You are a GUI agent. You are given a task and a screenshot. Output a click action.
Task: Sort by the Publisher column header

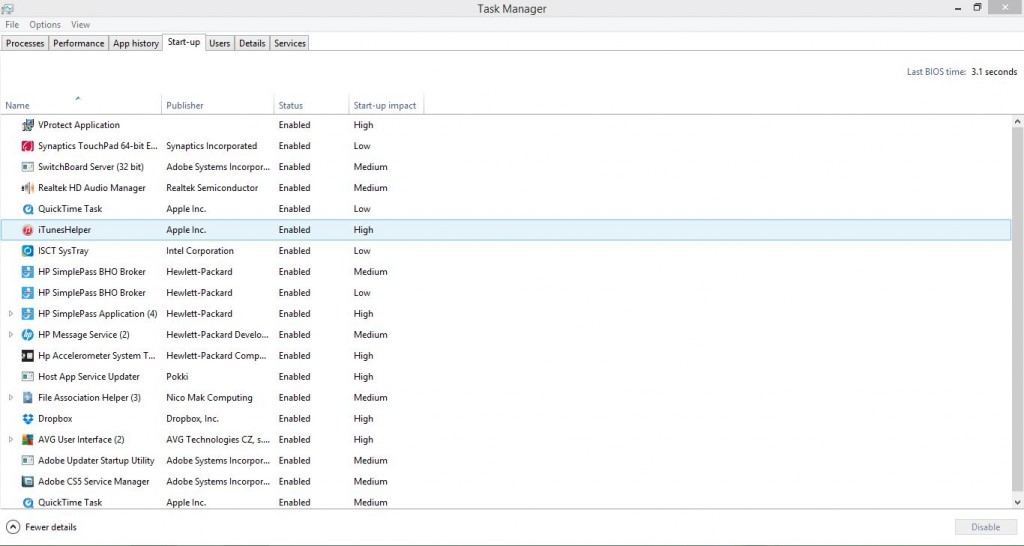pyautogui.click(x=217, y=104)
